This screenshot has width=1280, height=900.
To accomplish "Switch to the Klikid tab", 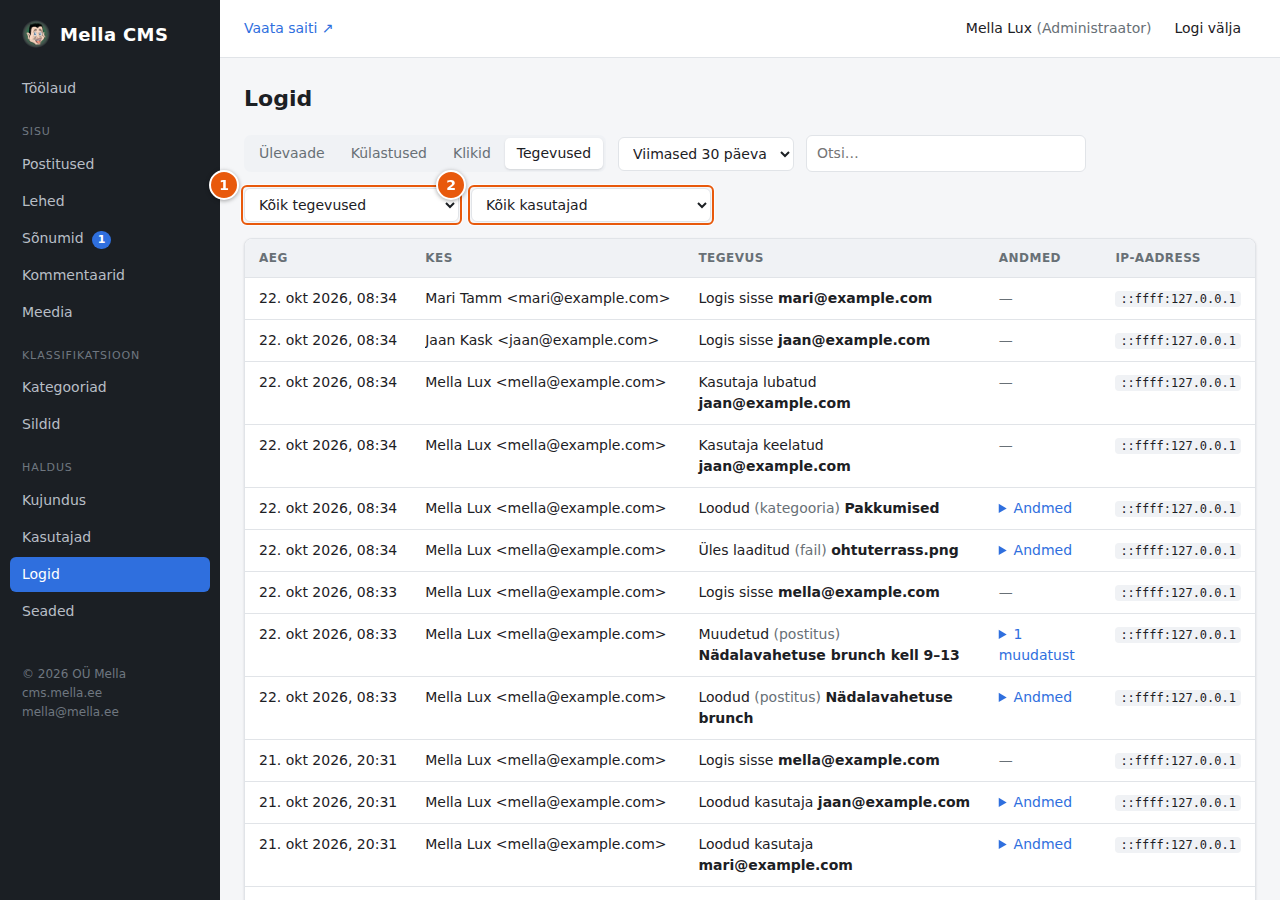I will pos(472,153).
